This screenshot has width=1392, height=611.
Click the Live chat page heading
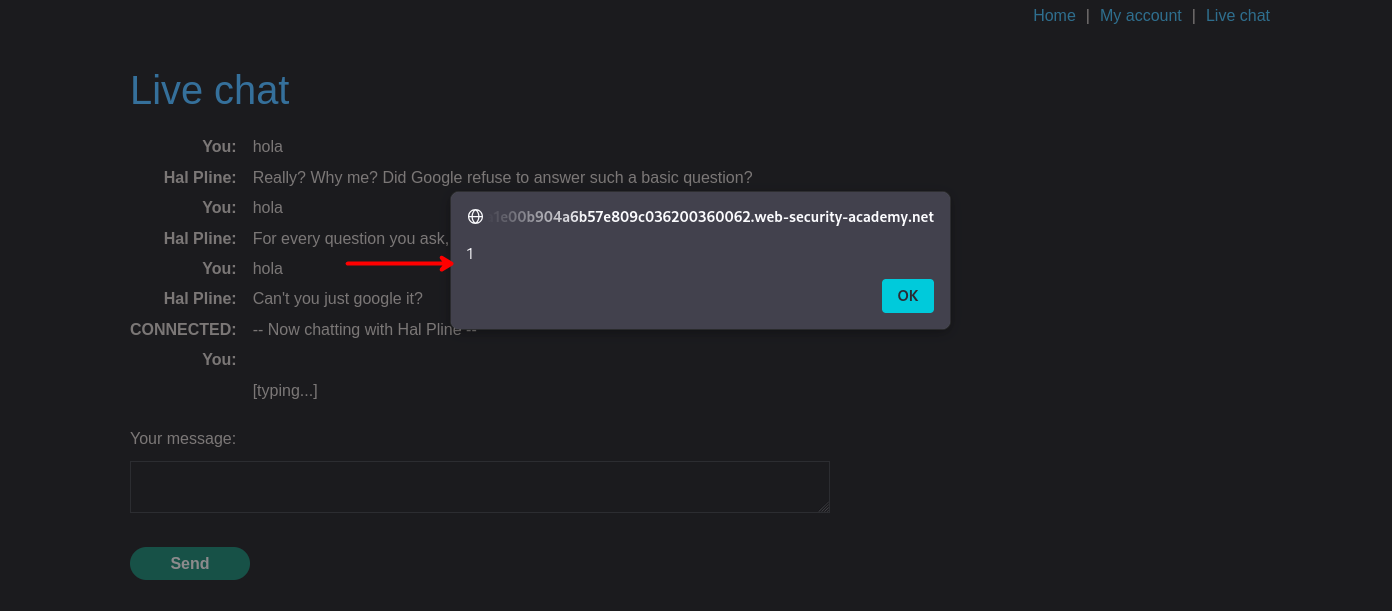[209, 90]
